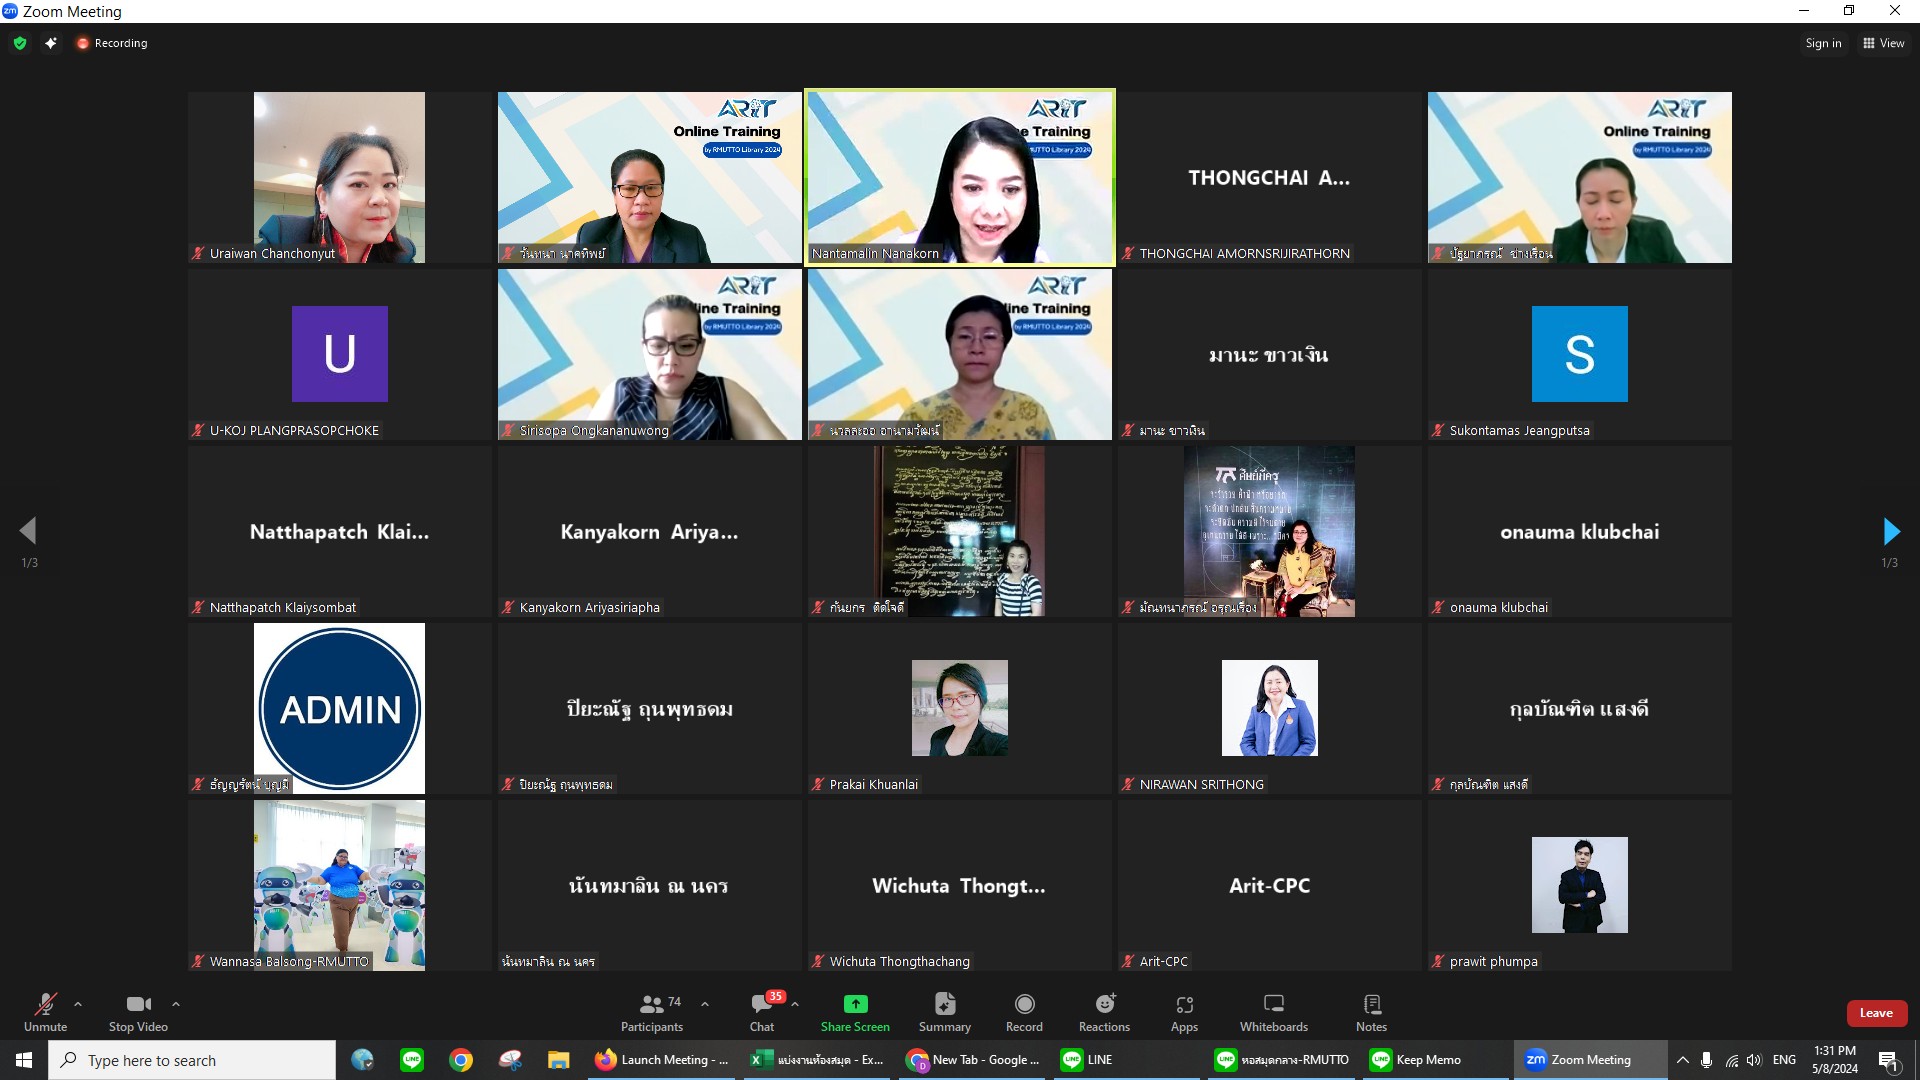Image resolution: width=1920 pixels, height=1080 pixels.
Task: Open Windows notification center
Action: (x=1889, y=1060)
